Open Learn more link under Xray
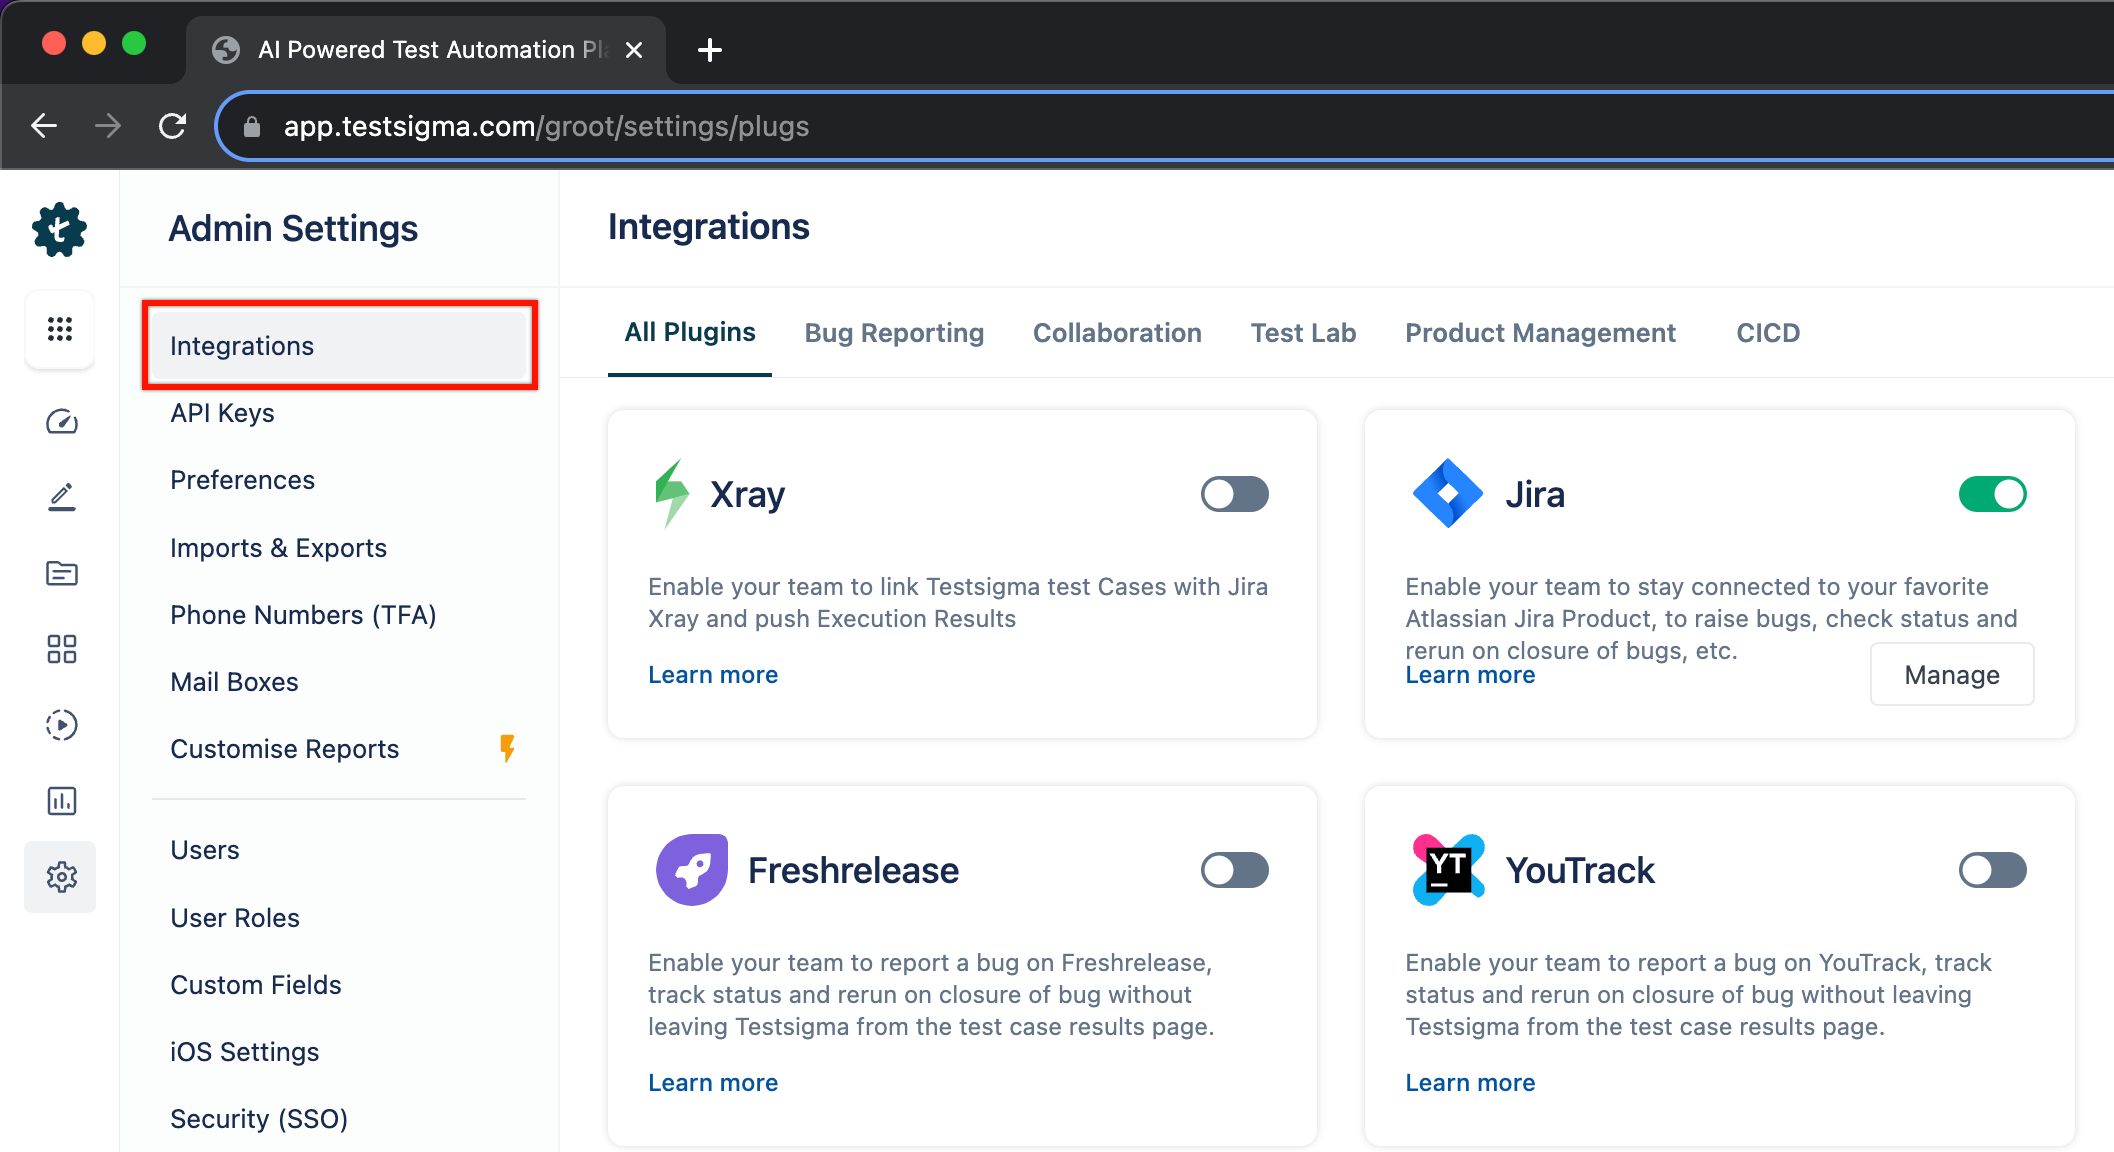 713,675
